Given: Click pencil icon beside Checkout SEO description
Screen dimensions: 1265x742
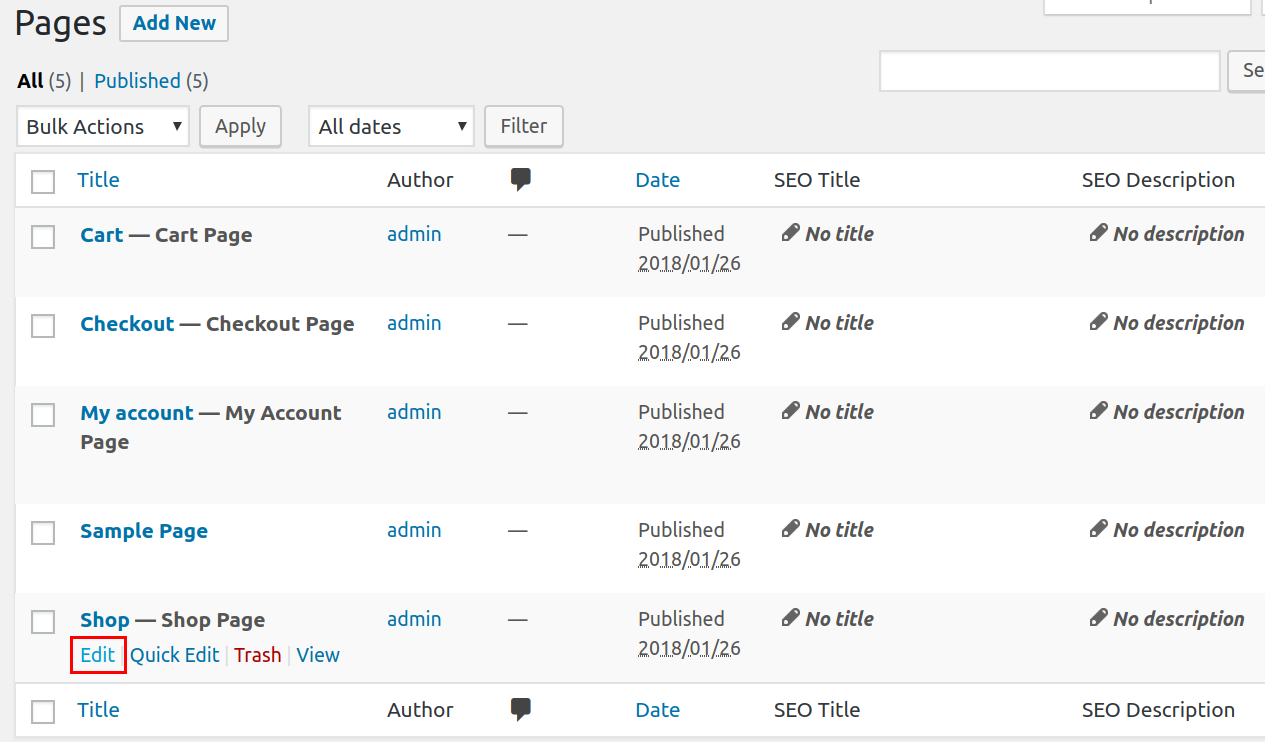Looking at the screenshot, I should pyautogui.click(x=1099, y=322).
